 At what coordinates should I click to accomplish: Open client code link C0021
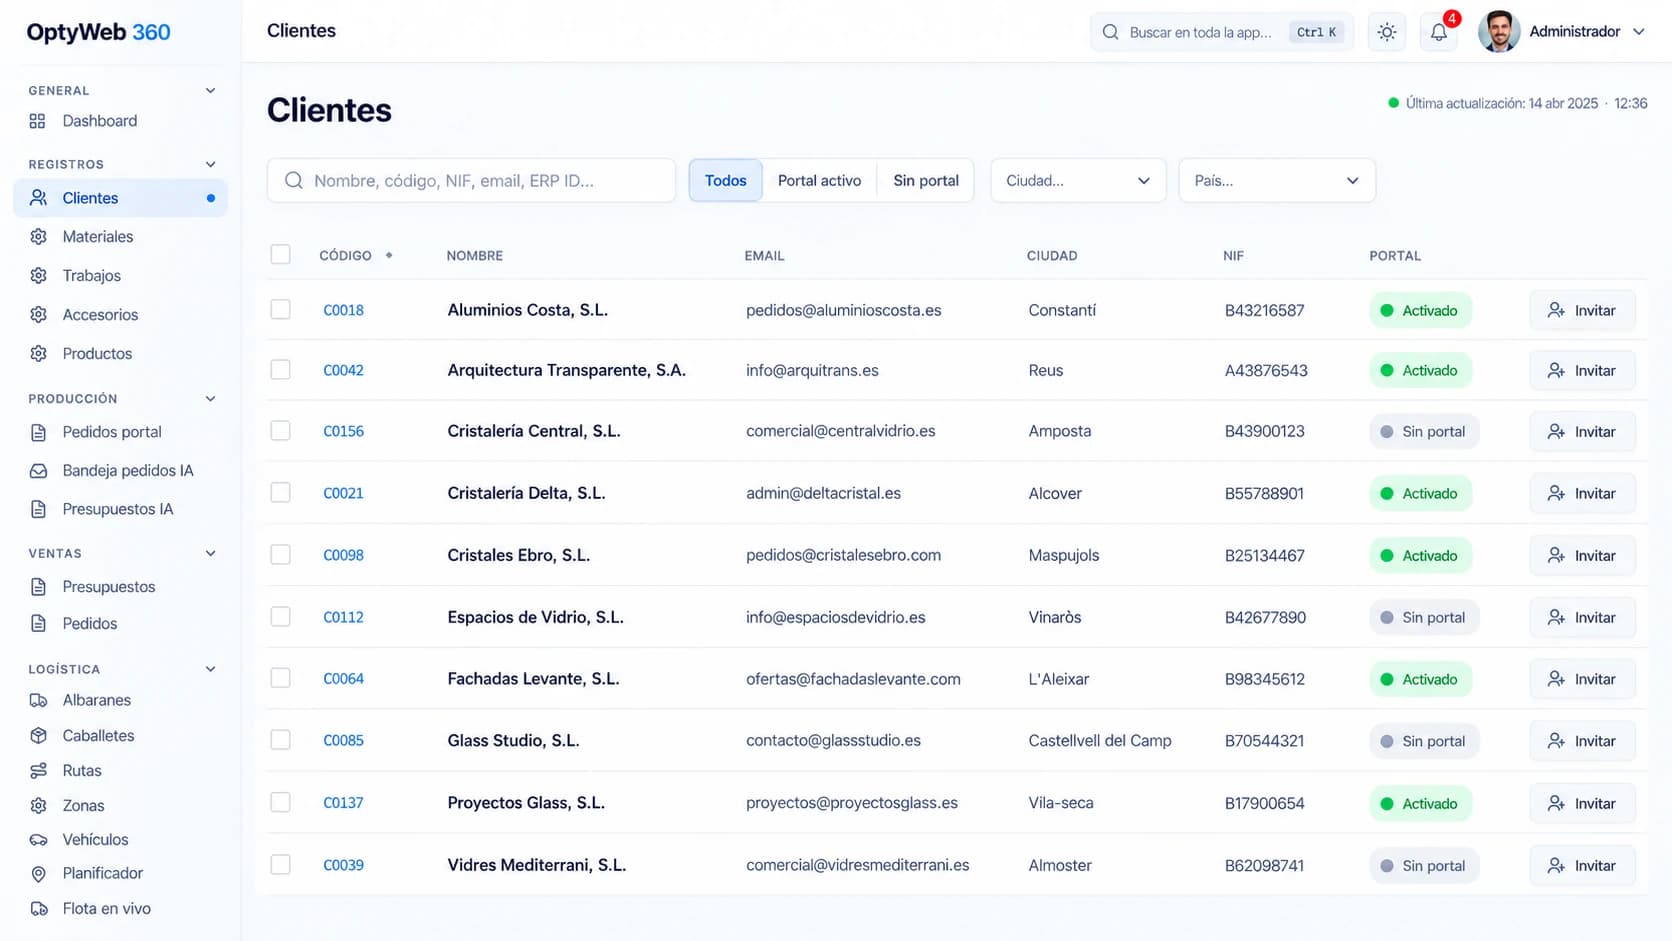point(343,493)
